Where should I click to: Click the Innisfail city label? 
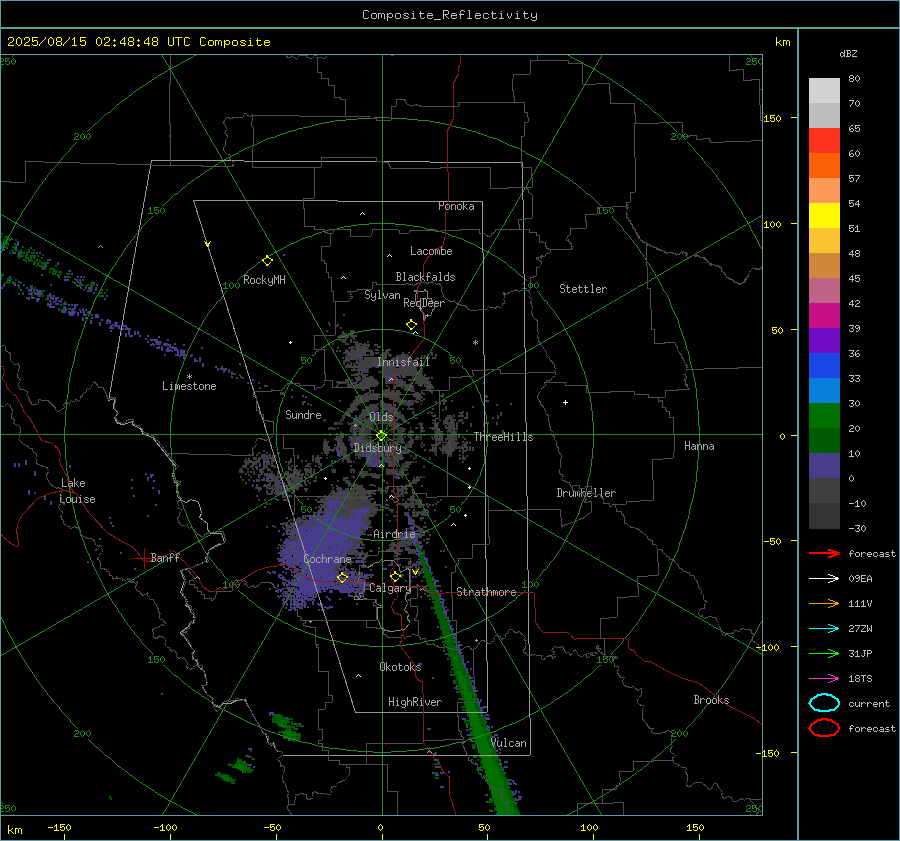coord(404,362)
